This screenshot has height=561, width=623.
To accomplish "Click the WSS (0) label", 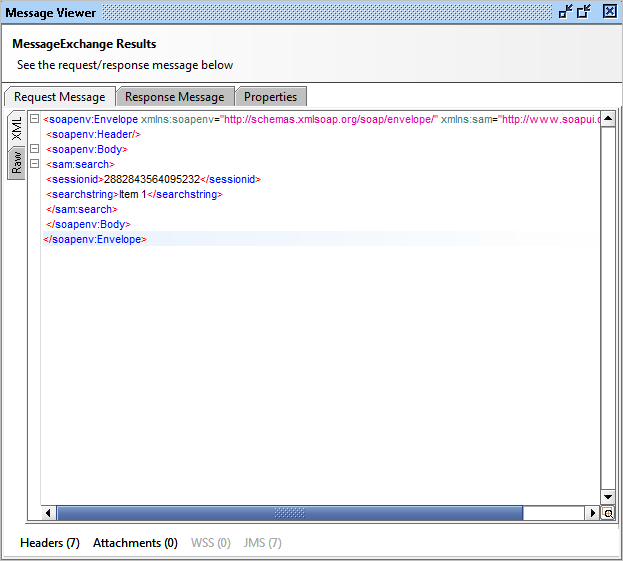I will click(211, 543).
